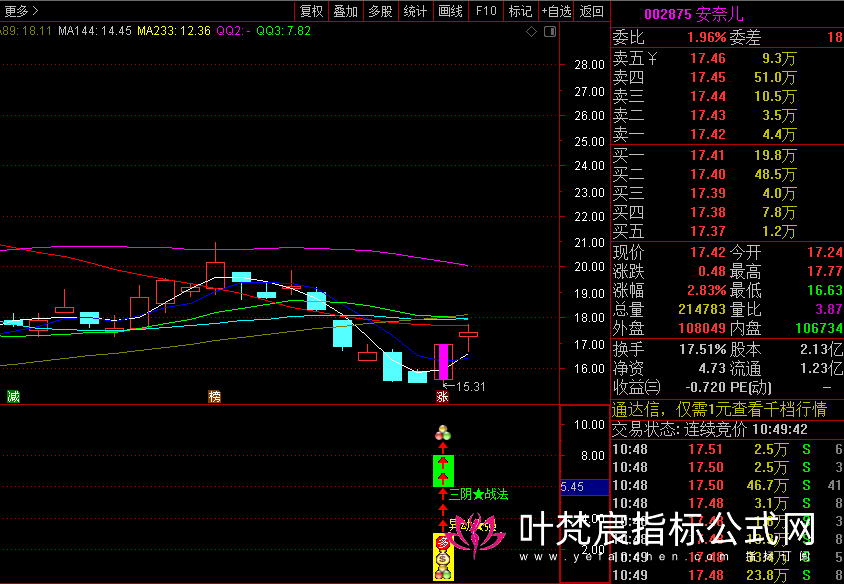
Task: Click the 15.31 low price label
Action: (470, 386)
